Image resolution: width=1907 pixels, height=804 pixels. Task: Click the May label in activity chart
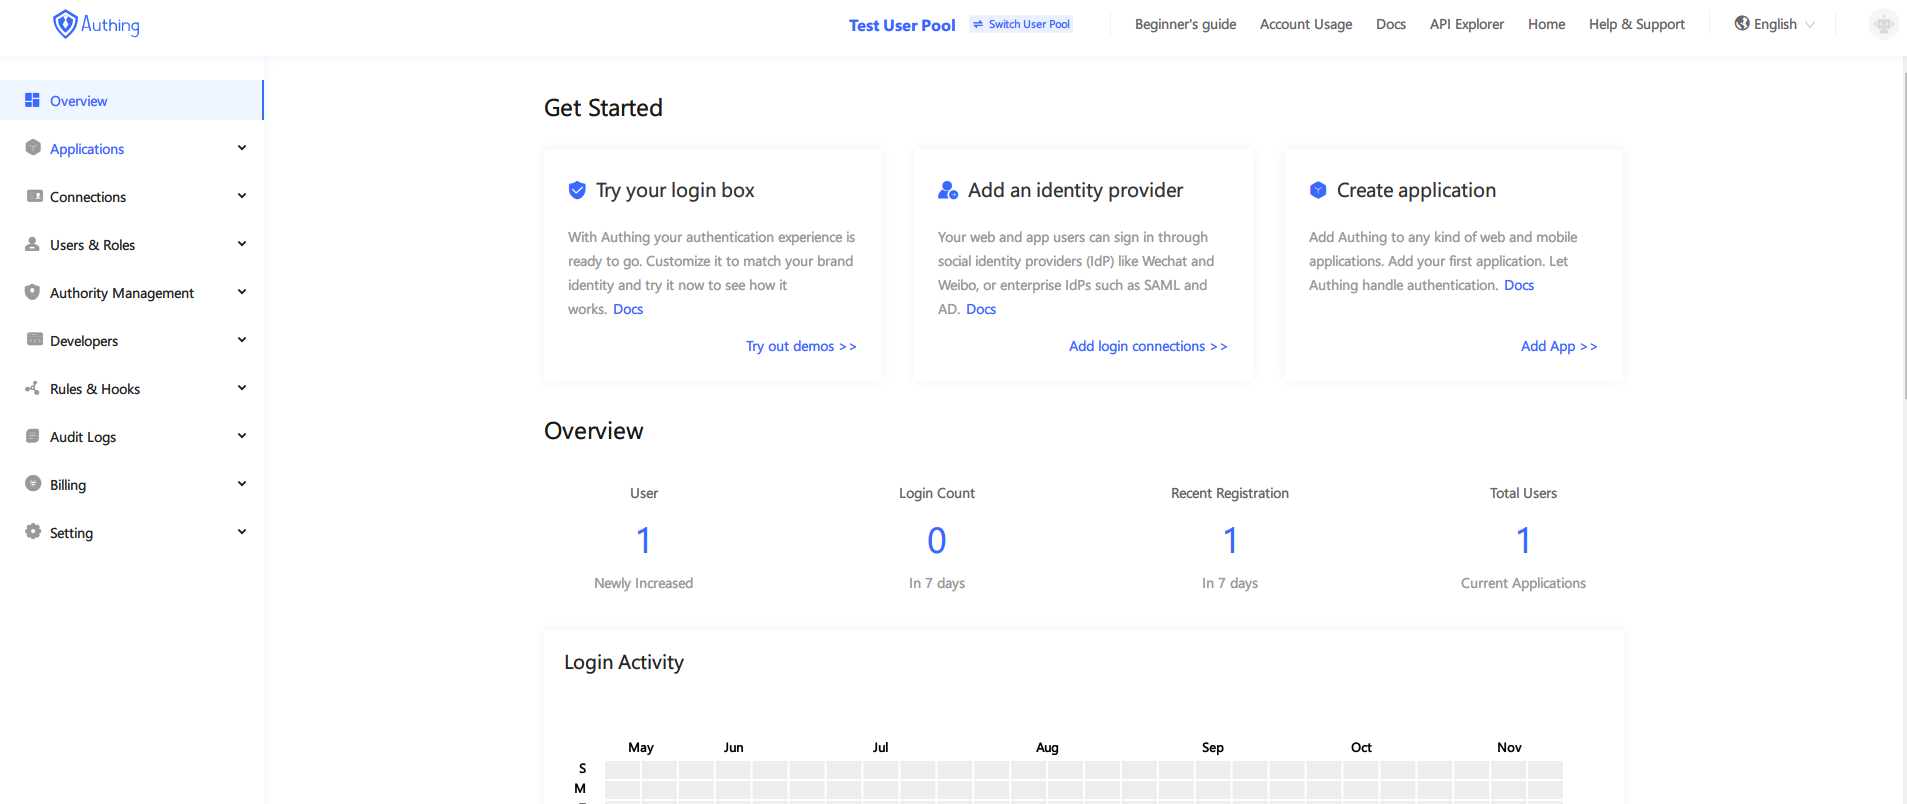coord(641,747)
